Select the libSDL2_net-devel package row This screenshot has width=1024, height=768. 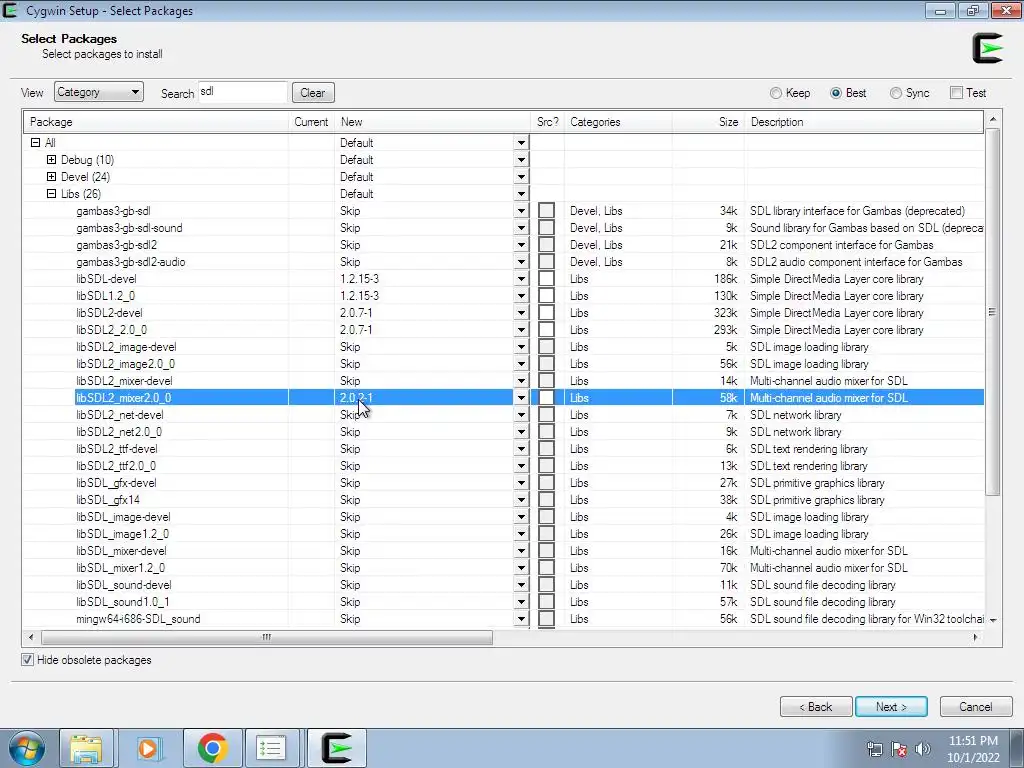(504, 415)
